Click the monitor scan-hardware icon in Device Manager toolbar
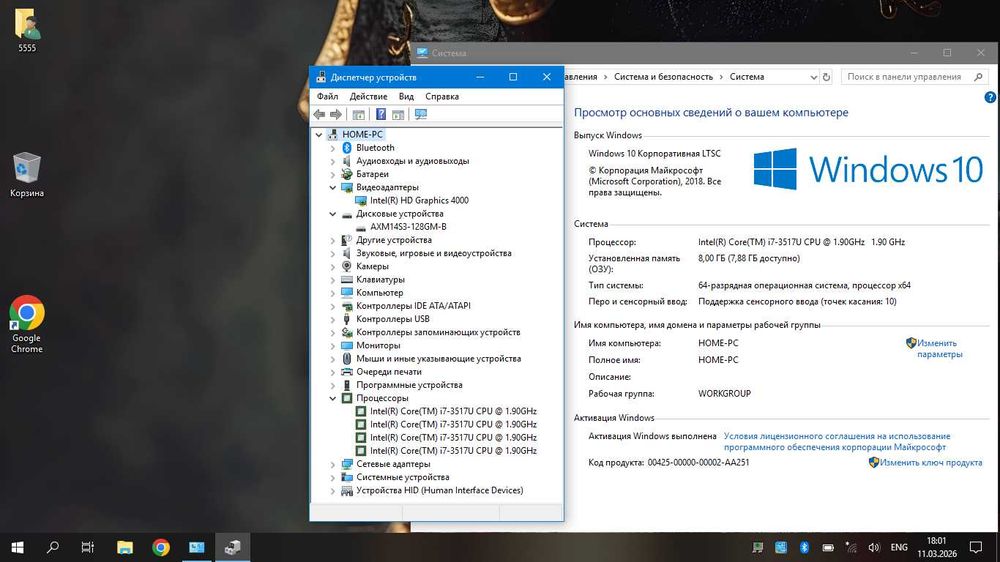This screenshot has height=562, width=1000. 421,114
